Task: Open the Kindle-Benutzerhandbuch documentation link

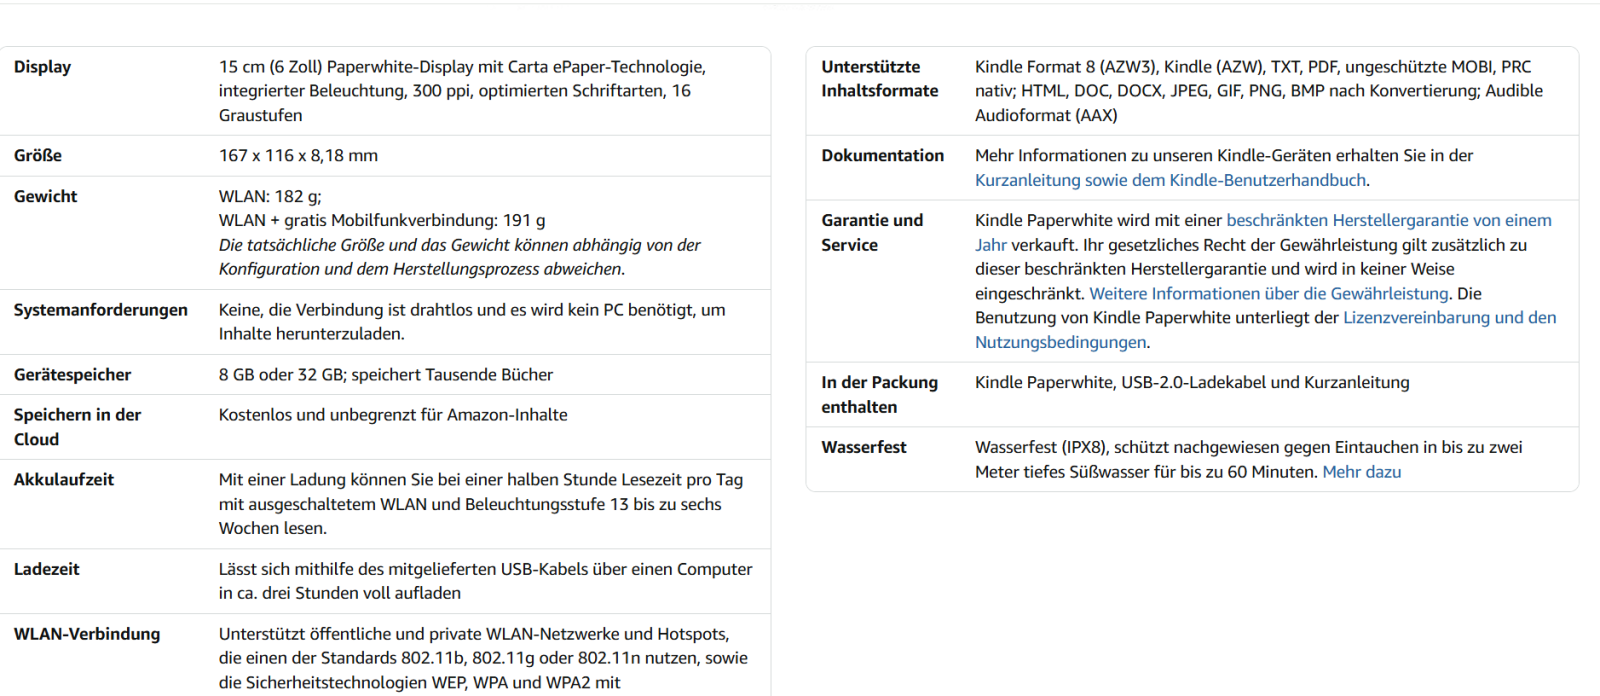Action: click(1171, 180)
